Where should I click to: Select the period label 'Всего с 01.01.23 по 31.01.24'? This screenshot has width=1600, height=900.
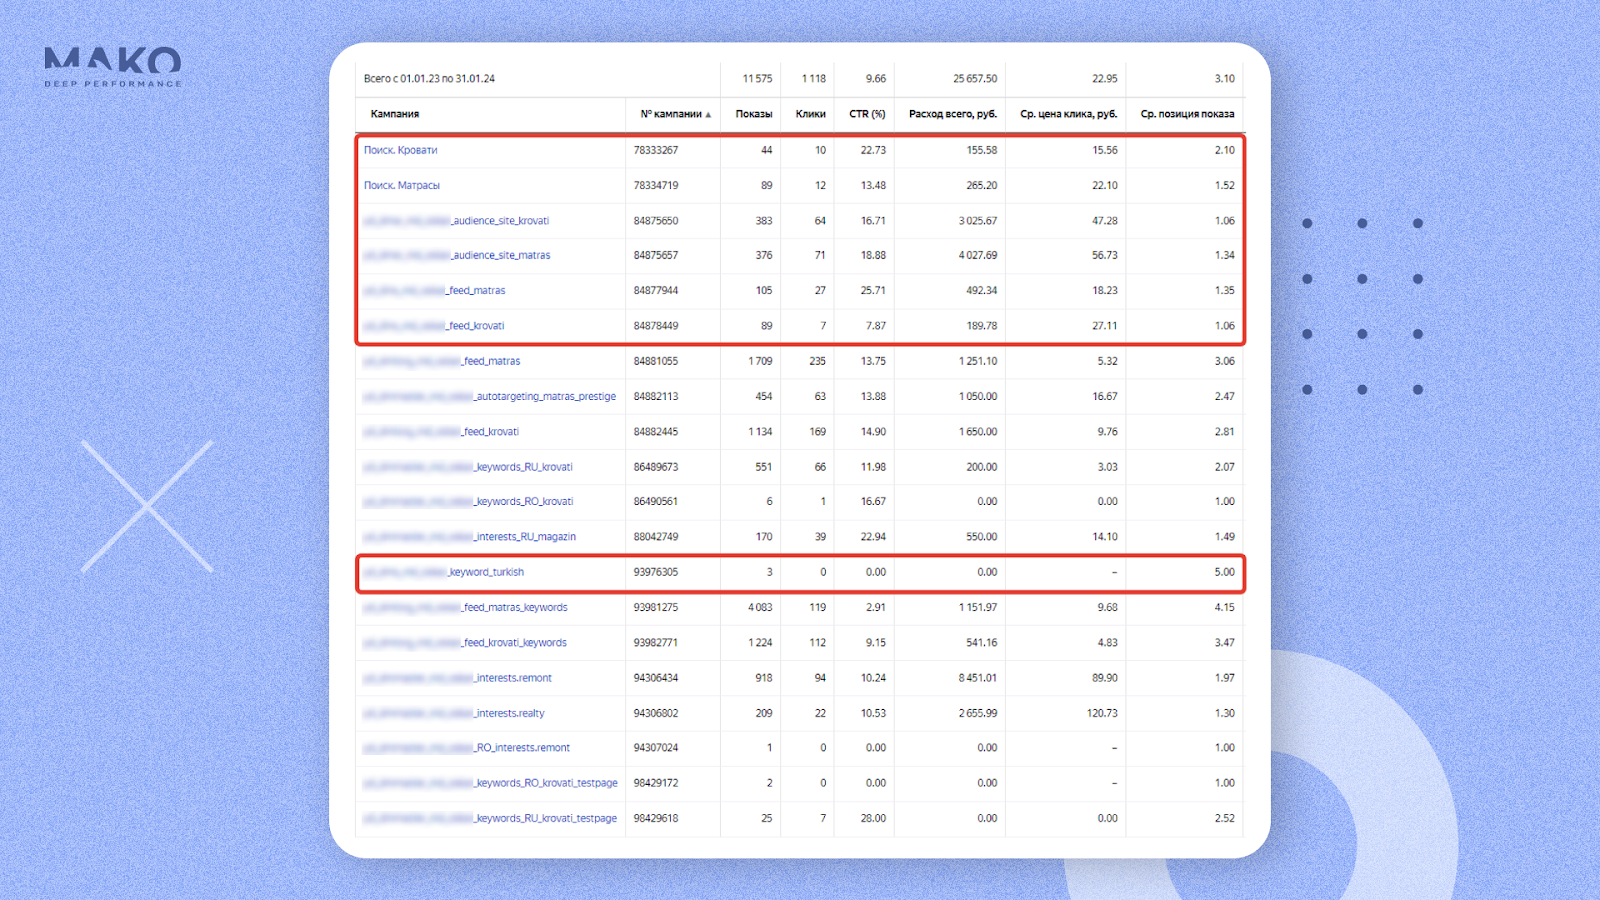(x=429, y=78)
